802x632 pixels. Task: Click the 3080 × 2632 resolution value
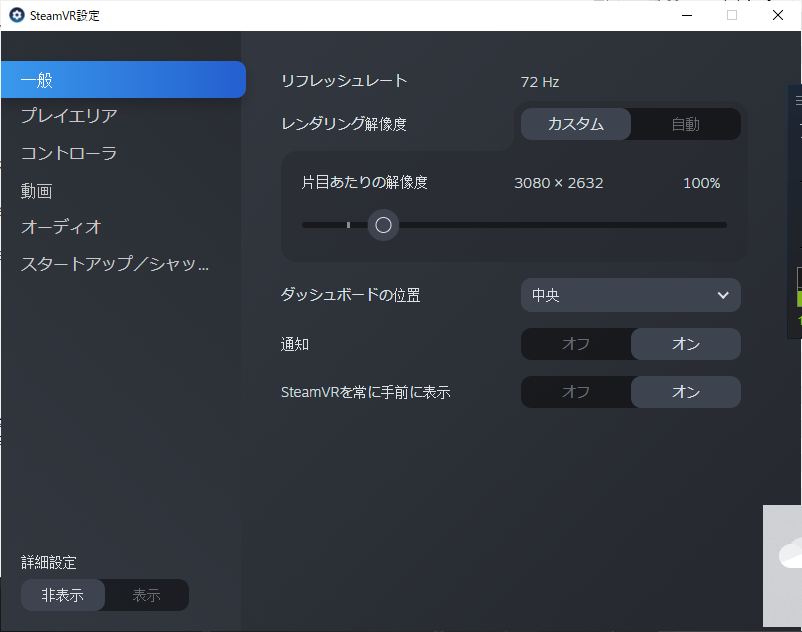559,183
